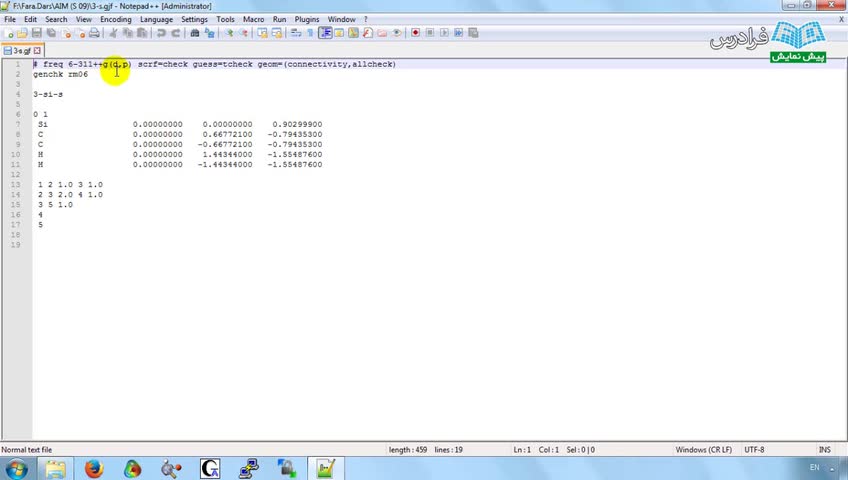Image resolution: width=848 pixels, height=480 pixels.
Task: Click connectivity line '2 3 2.0 4 1.0'
Action: click(70, 195)
